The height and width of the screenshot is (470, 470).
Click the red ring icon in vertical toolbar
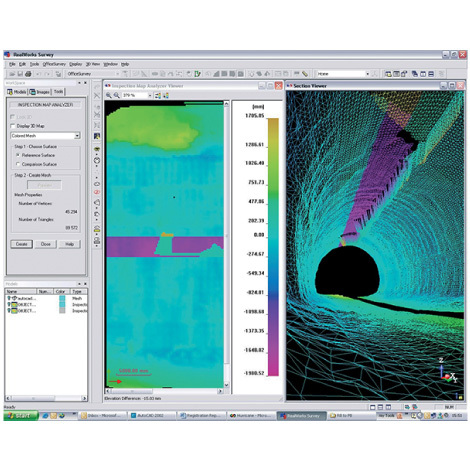coord(97,192)
